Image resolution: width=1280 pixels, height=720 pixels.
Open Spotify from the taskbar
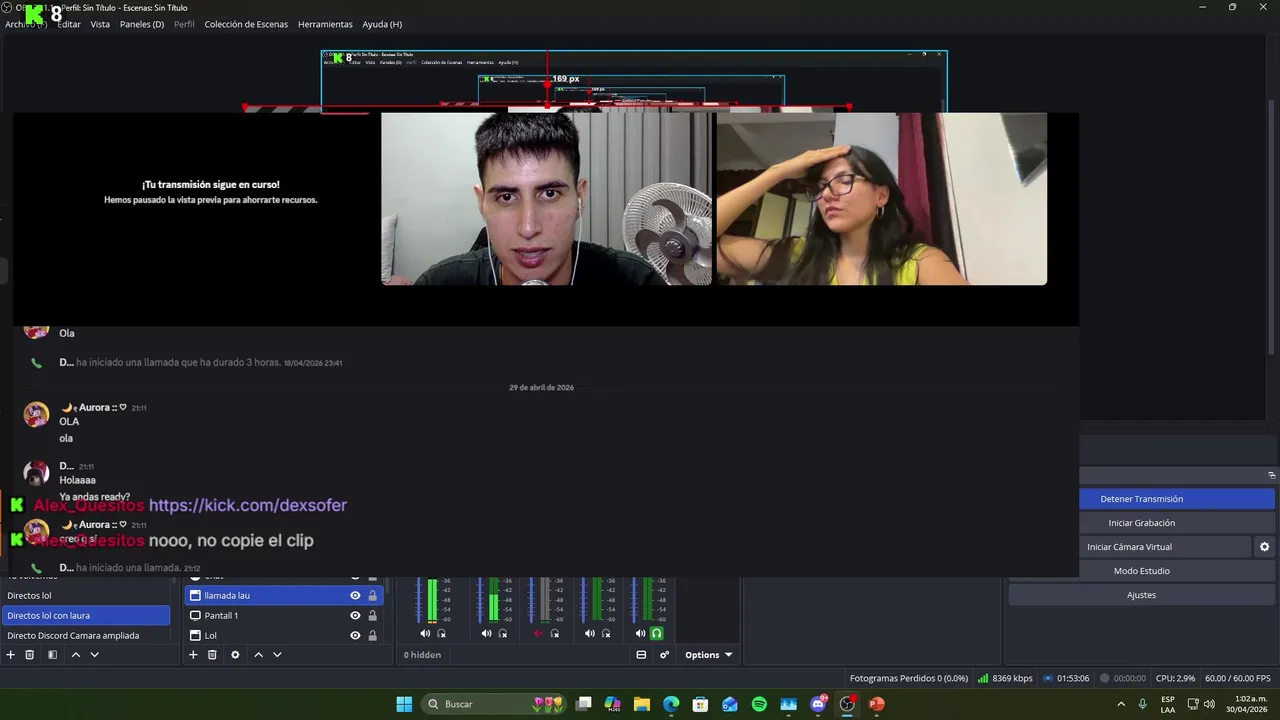759,704
